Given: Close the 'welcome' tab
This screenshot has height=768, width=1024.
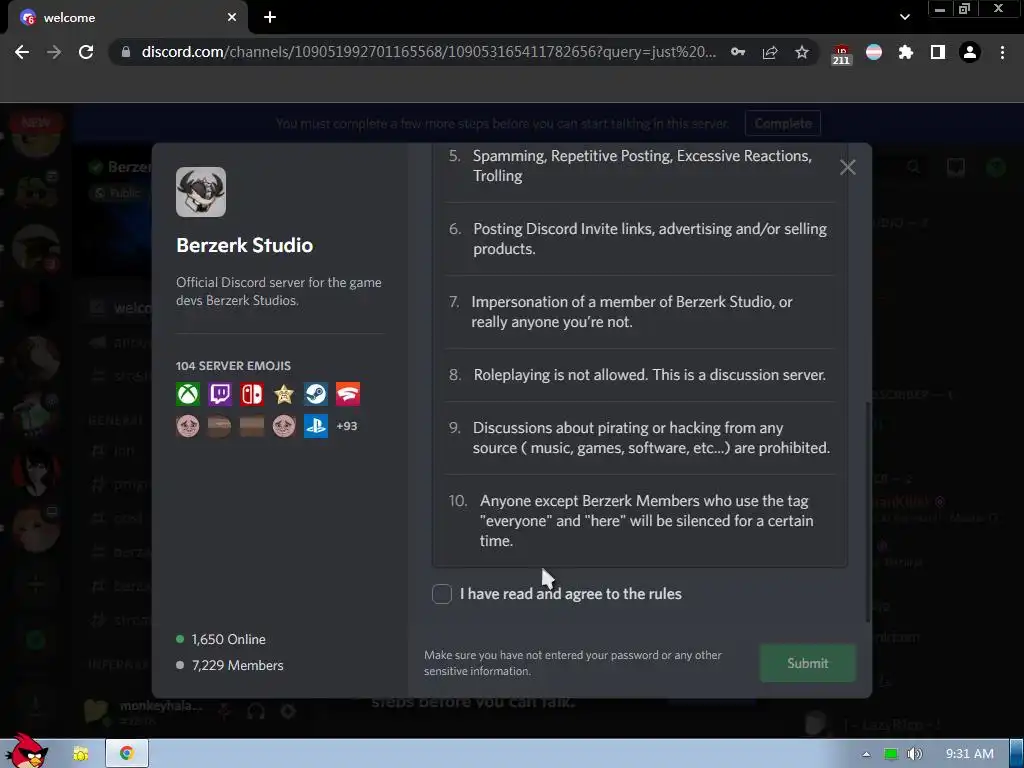Looking at the screenshot, I should 232,18.
